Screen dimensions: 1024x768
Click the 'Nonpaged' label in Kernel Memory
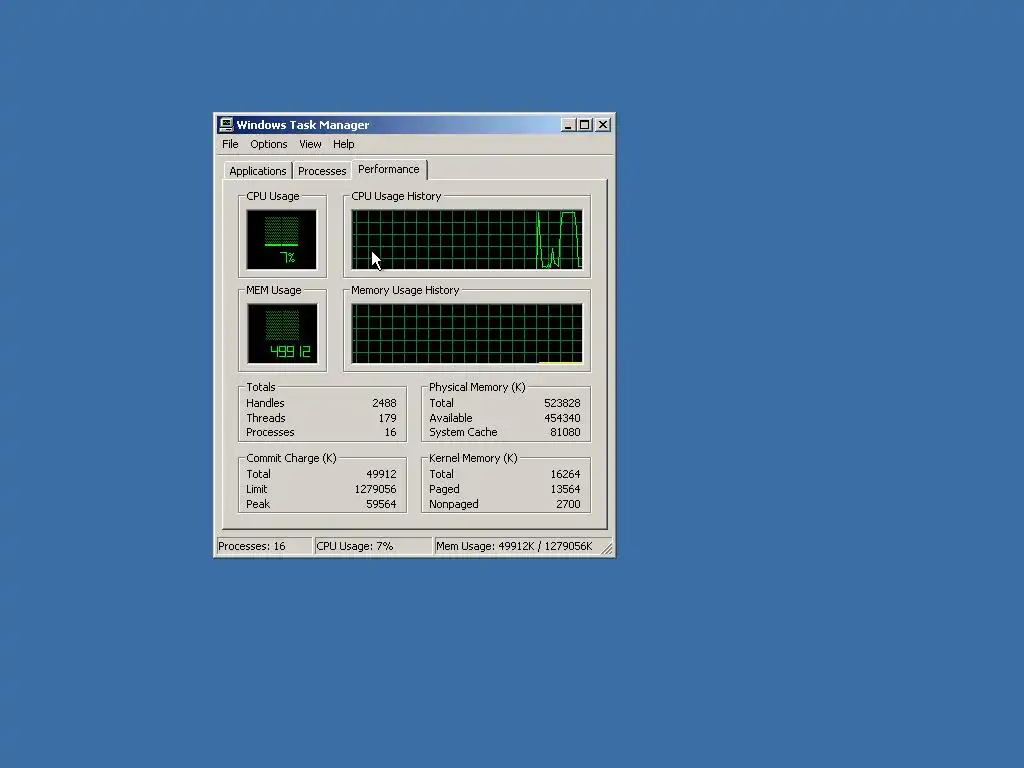pyautogui.click(x=454, y=504)
